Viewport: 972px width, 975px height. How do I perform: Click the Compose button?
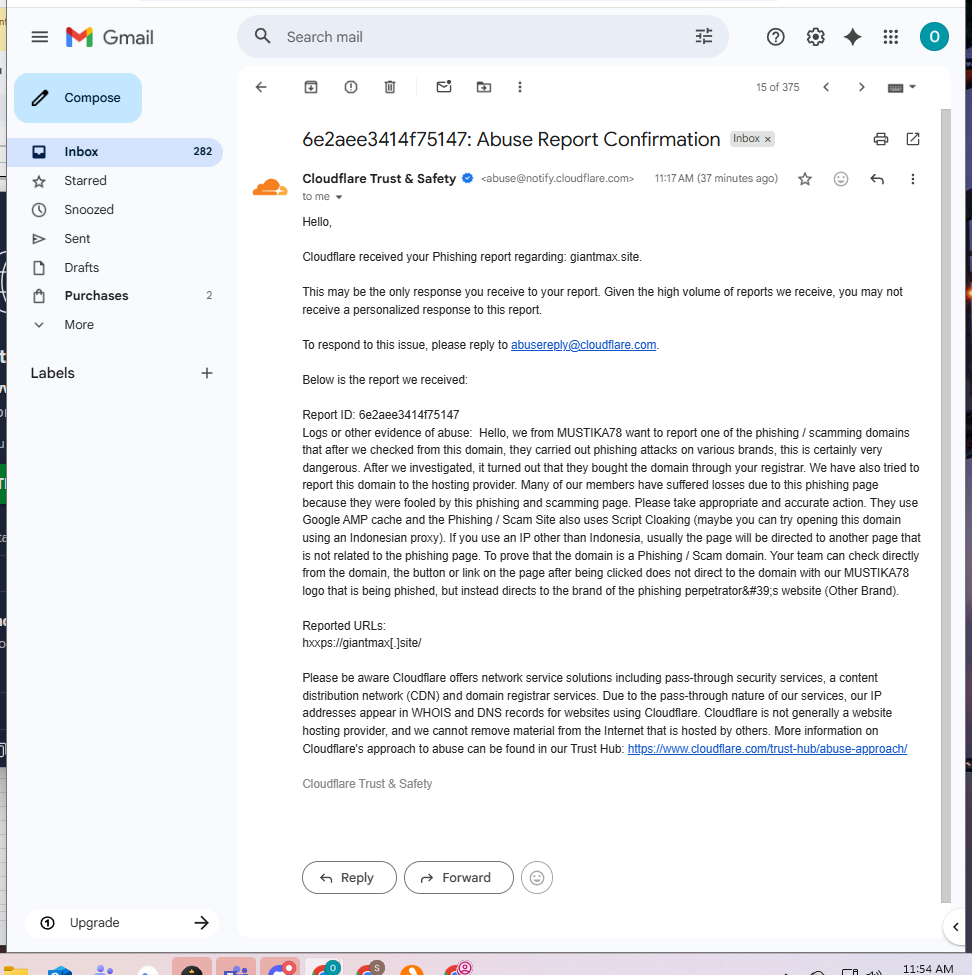[78, 98]
